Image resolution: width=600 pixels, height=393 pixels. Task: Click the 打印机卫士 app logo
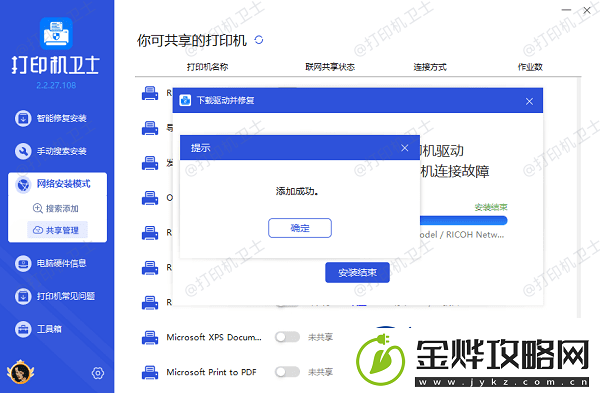coord(56,33)
